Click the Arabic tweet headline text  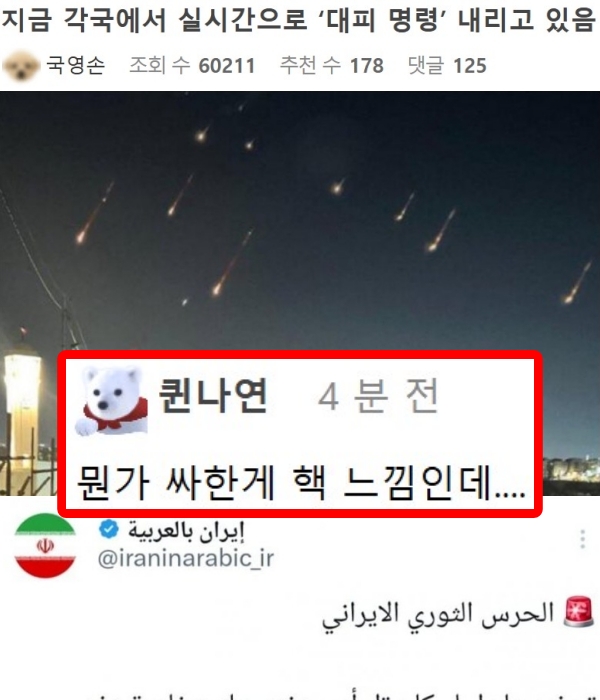(438, 615)
